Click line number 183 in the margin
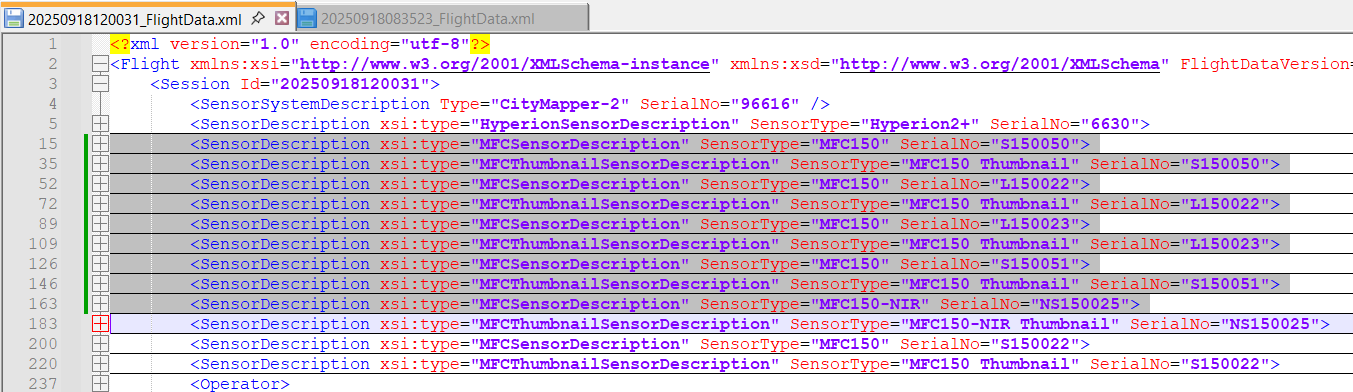 coord(43,324)
